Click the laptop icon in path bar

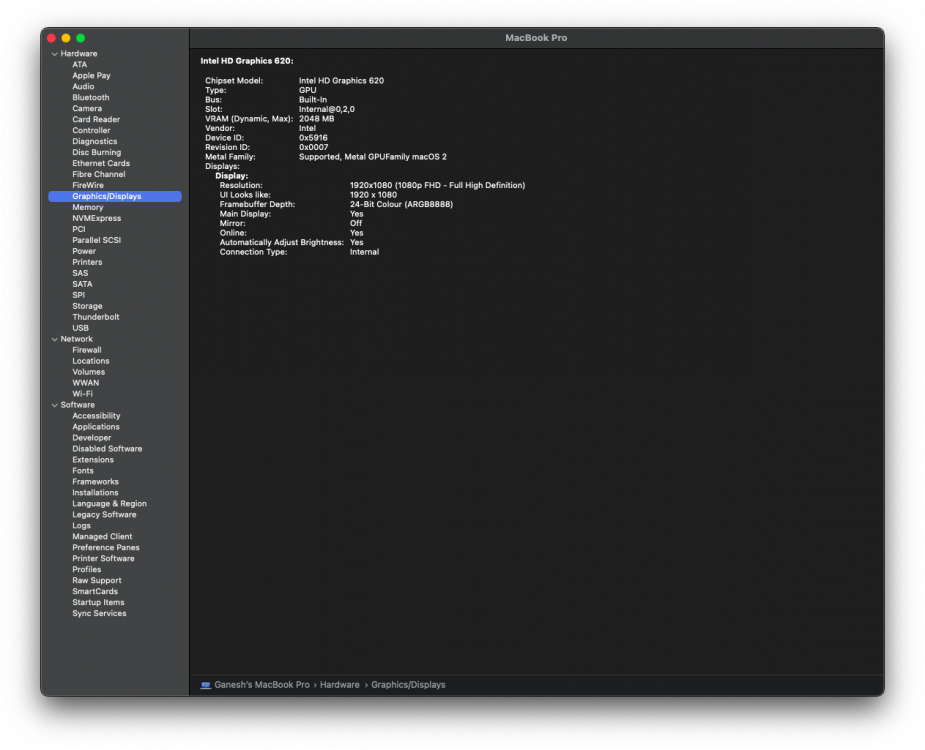click(205, 685)
